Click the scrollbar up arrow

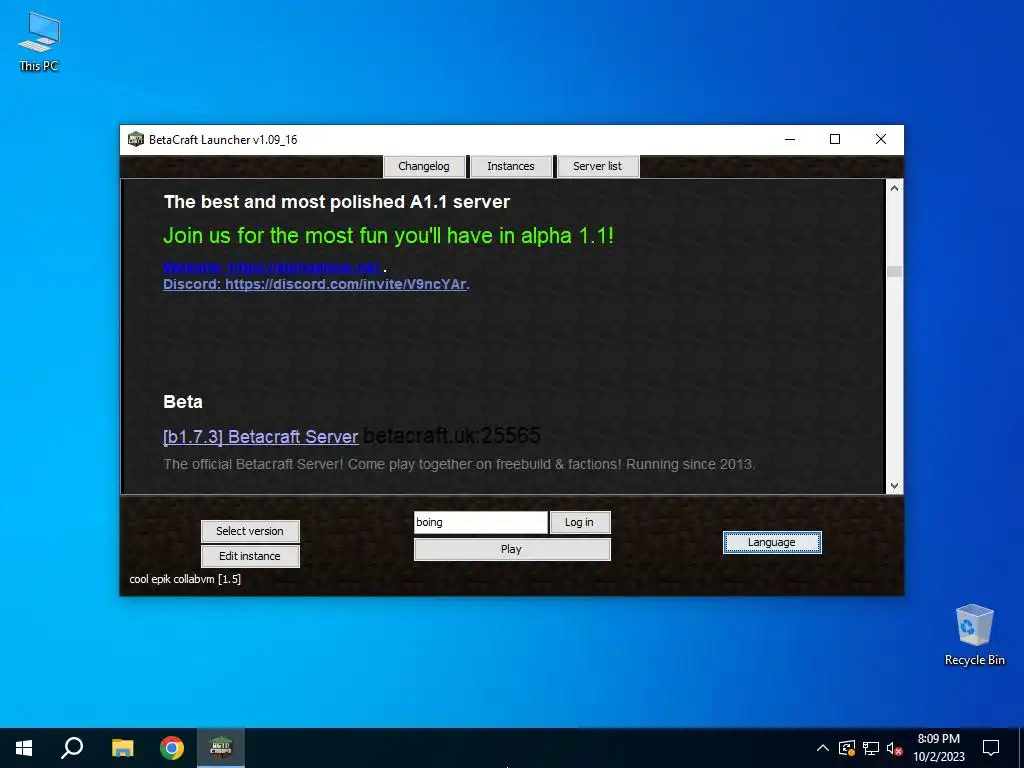(895, 188)
